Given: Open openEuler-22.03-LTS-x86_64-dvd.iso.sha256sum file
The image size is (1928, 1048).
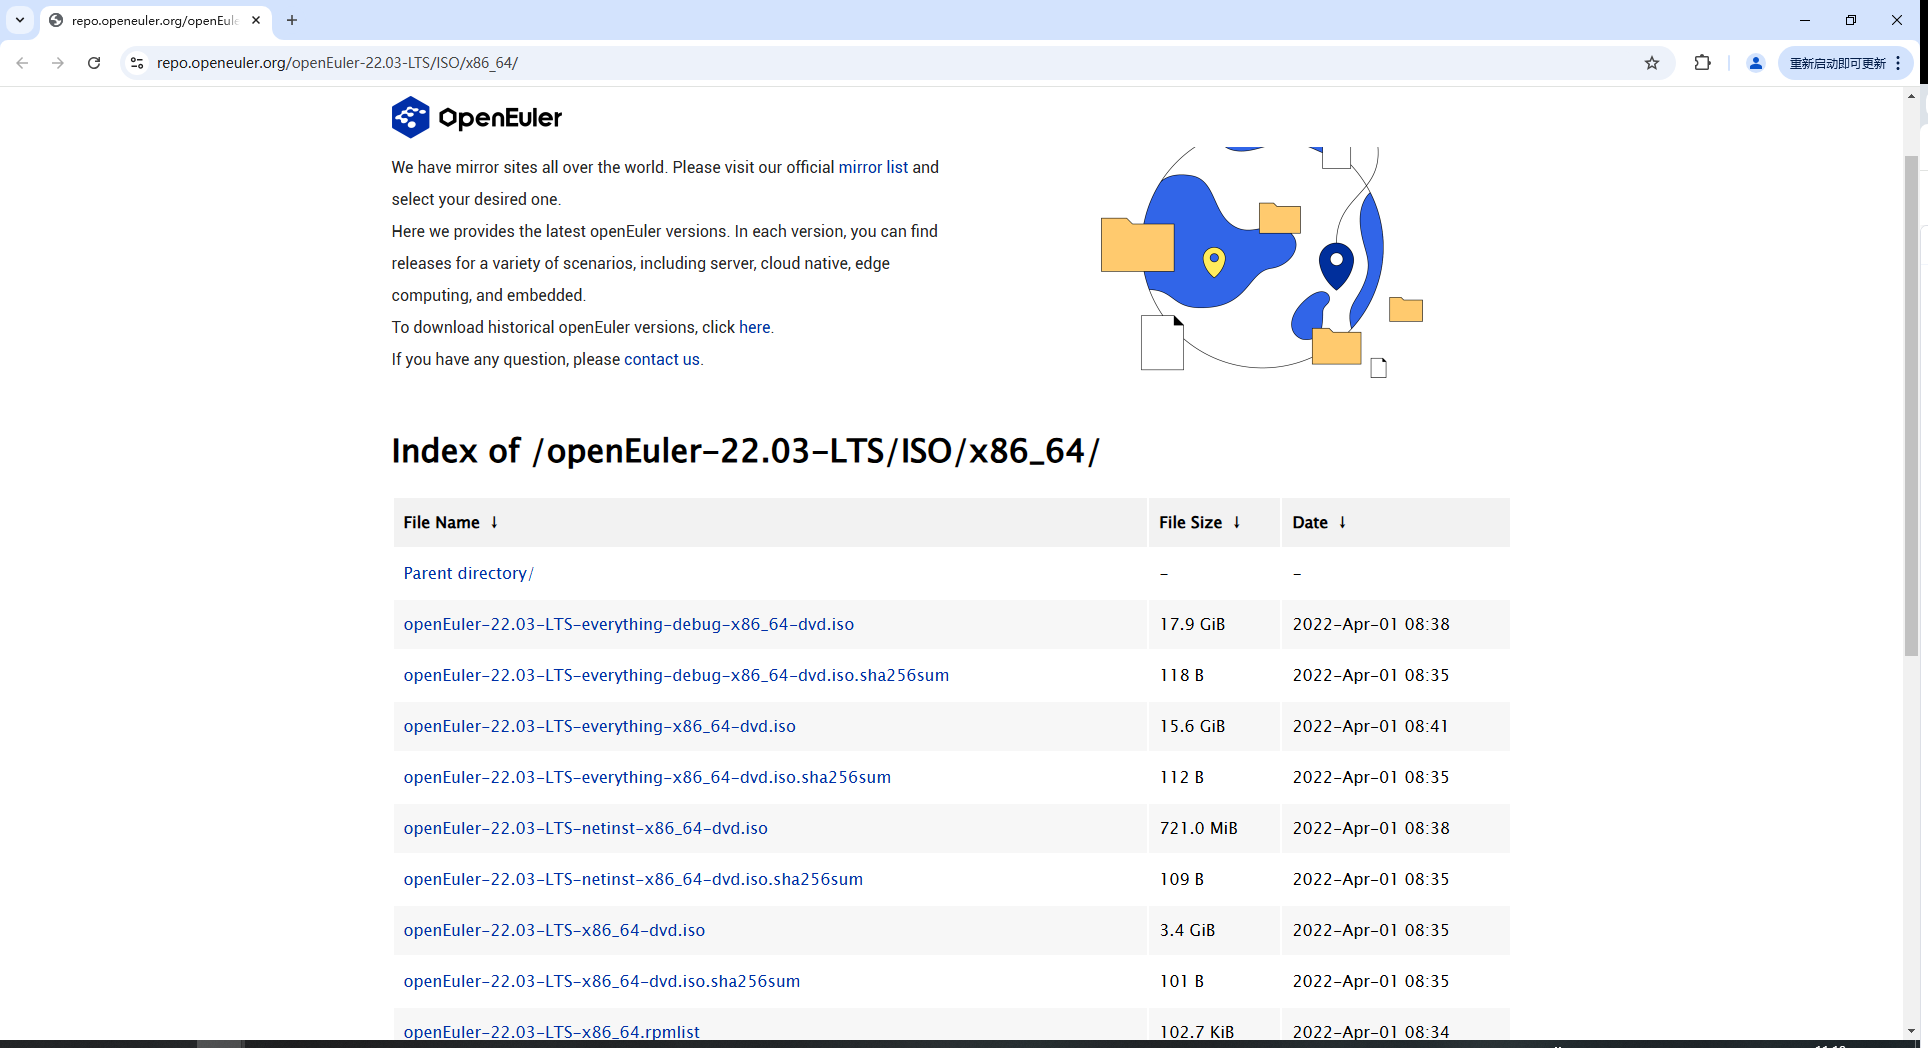Looking at the screenshot, I should pyautogui.click(x=602, y=981).
